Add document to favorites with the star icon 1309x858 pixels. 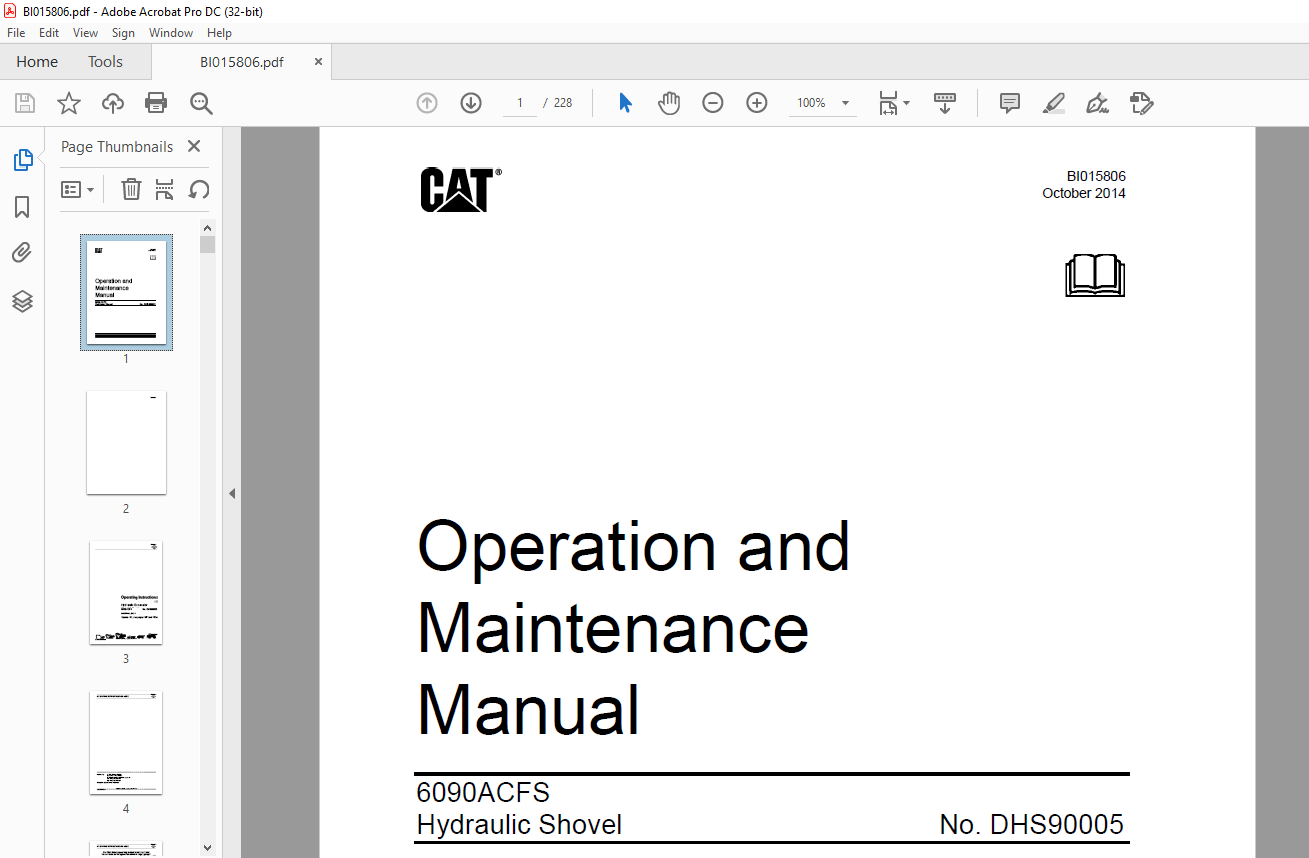(x=68, y=103)
